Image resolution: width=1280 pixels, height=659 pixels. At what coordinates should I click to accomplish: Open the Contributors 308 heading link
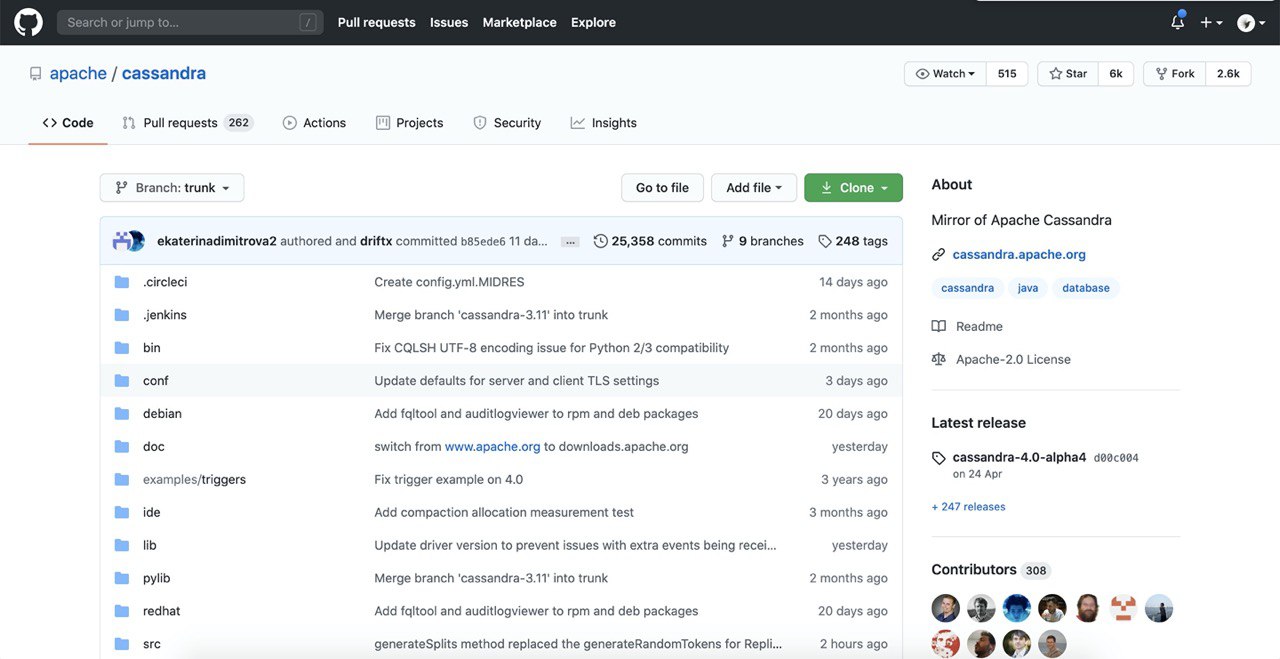990,570
